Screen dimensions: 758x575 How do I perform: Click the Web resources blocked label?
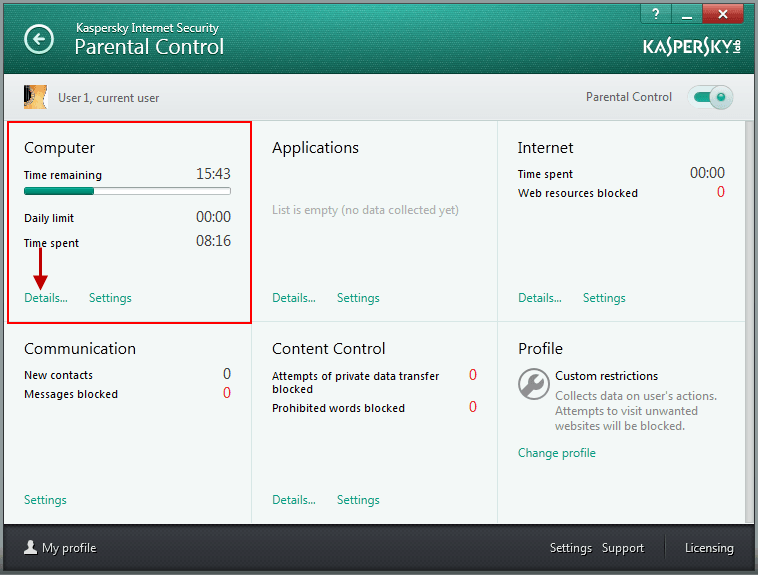point(578,193)
